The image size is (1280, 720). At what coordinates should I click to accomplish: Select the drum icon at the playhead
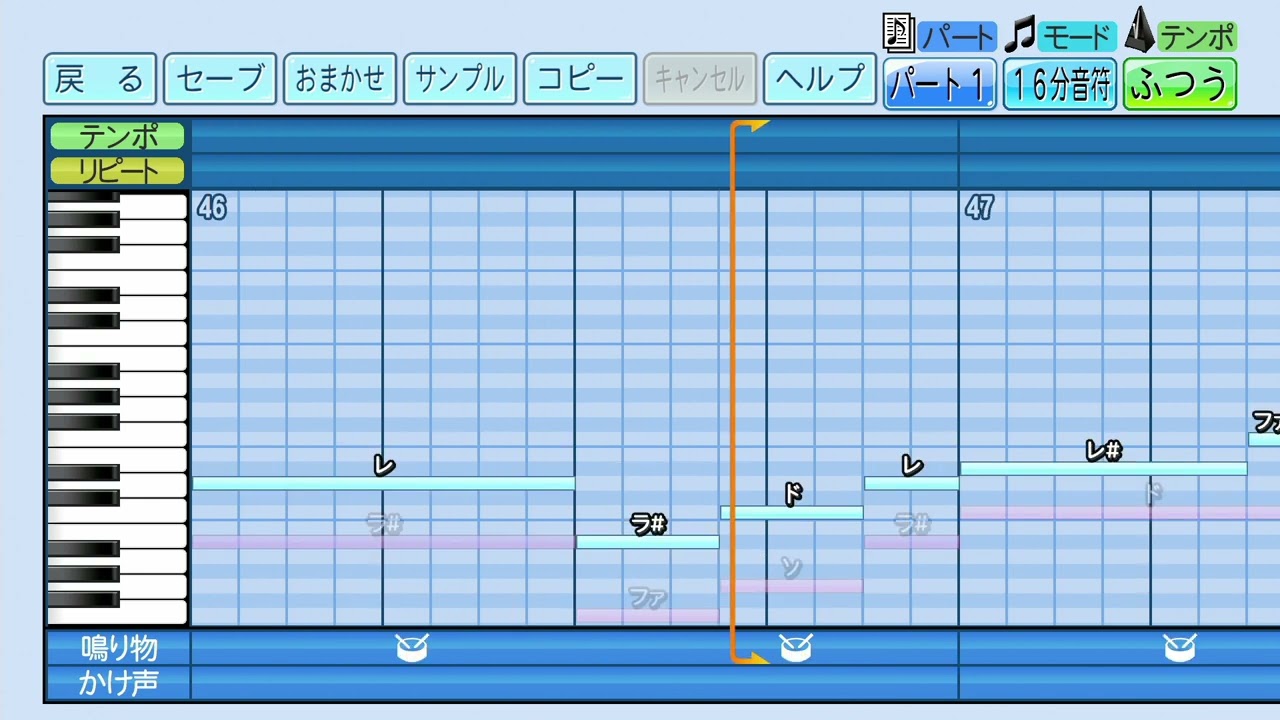(796, 648)
